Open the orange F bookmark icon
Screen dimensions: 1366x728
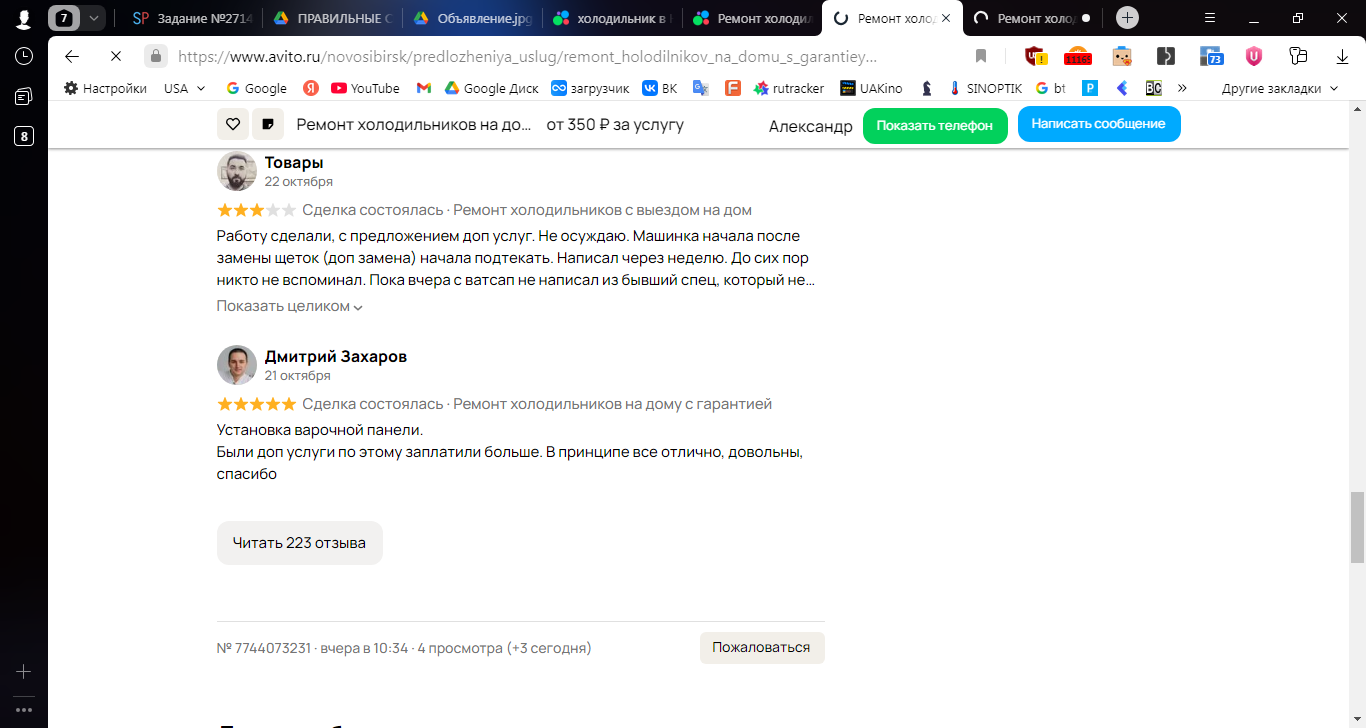tap(733, 88)
